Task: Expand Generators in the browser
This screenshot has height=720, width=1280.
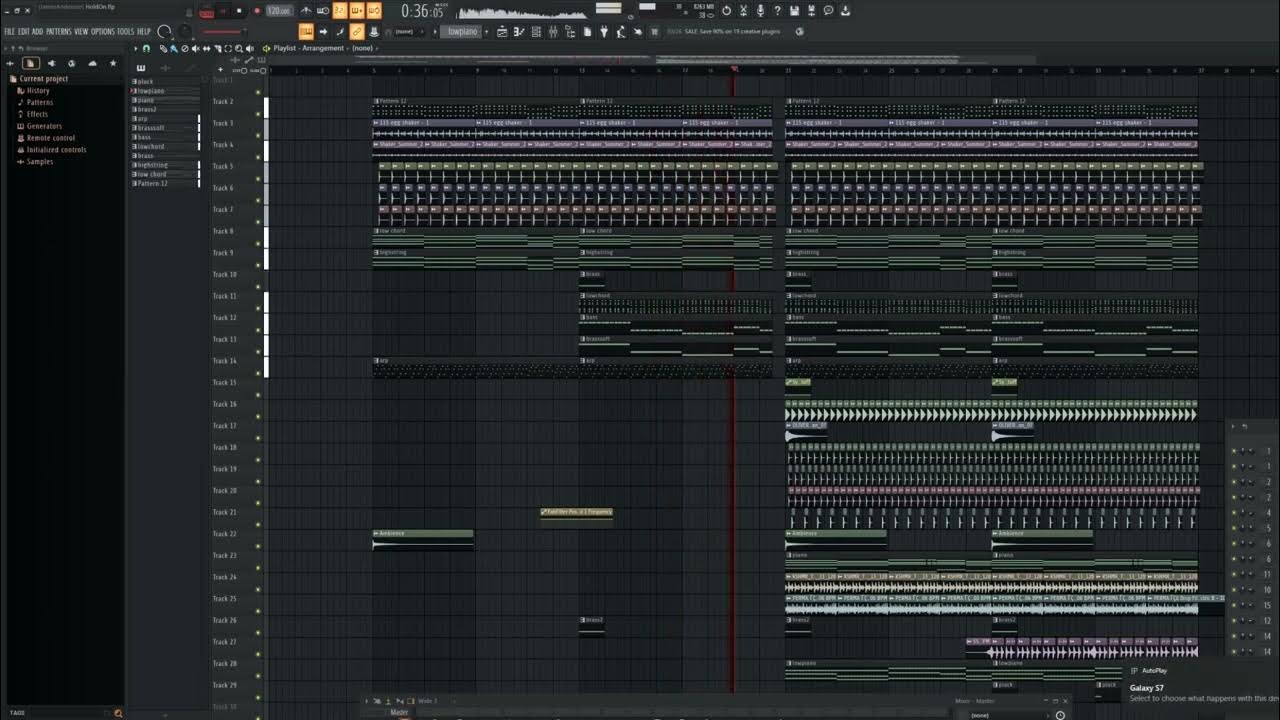Action: click(44, 126)
